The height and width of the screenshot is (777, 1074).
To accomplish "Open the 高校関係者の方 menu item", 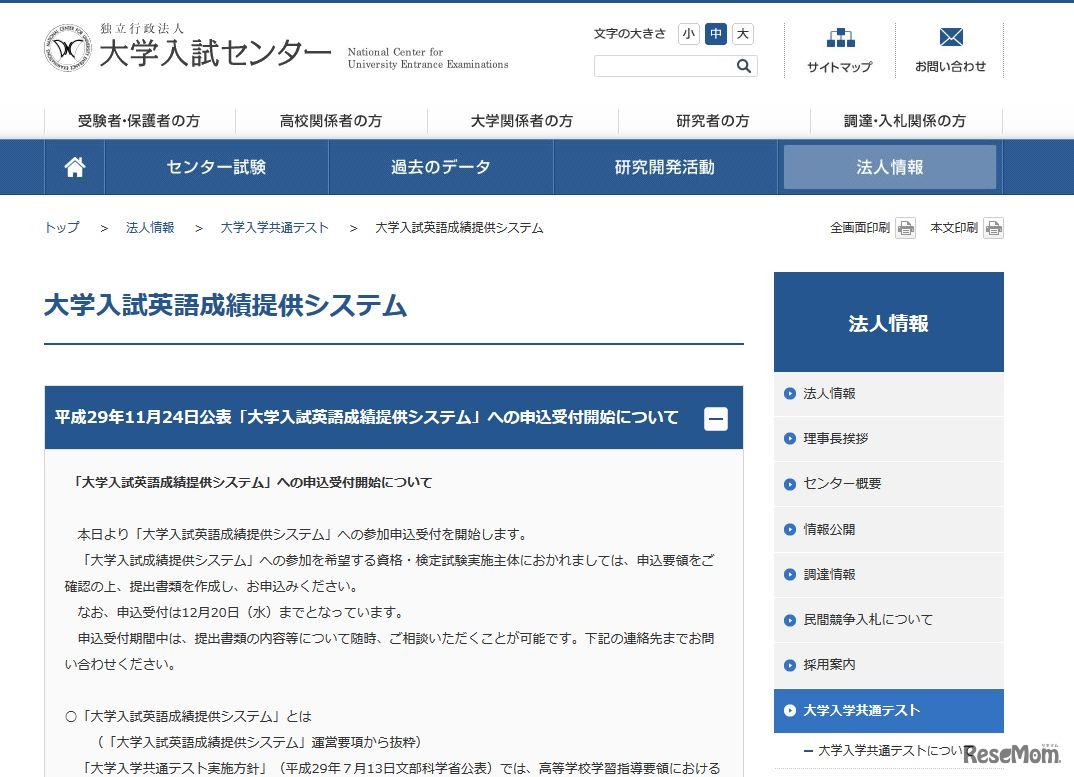I will [x=332, y=121].
